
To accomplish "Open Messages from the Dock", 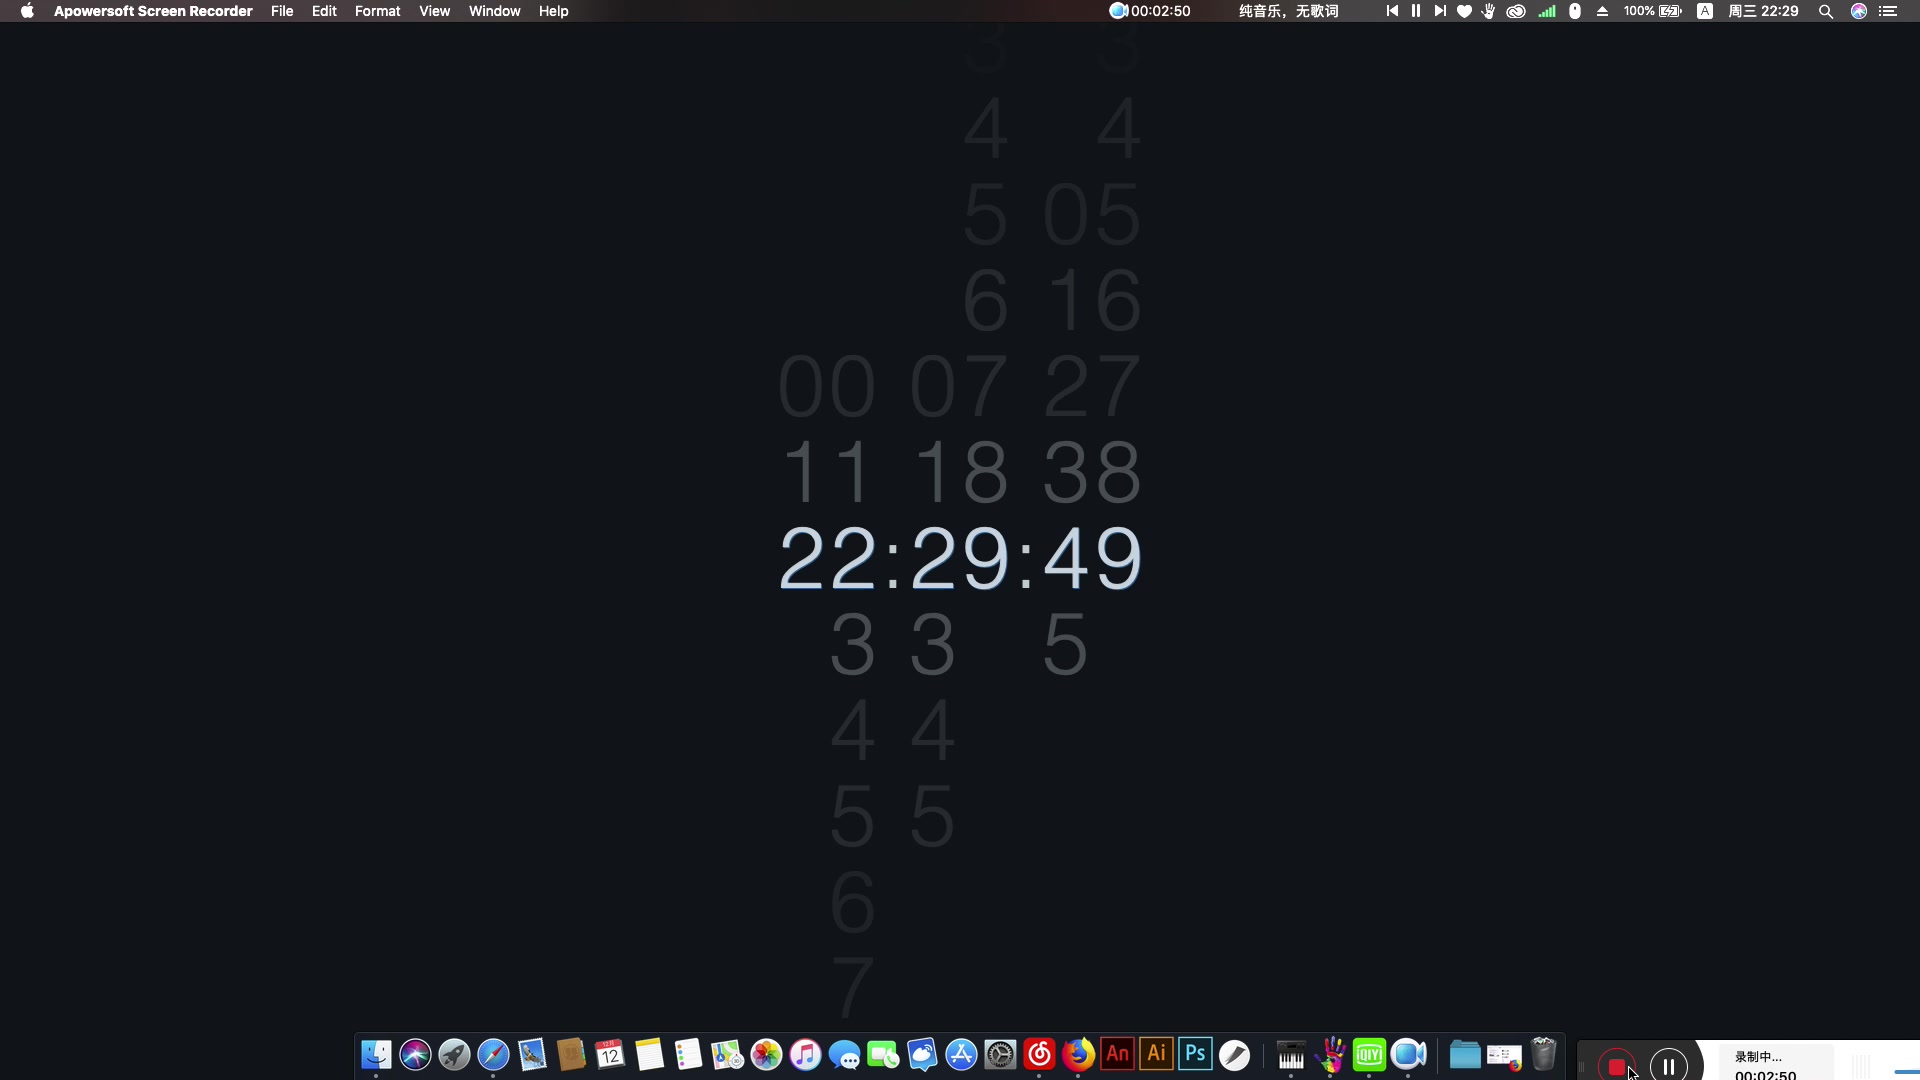I will tap(844, 1054).
